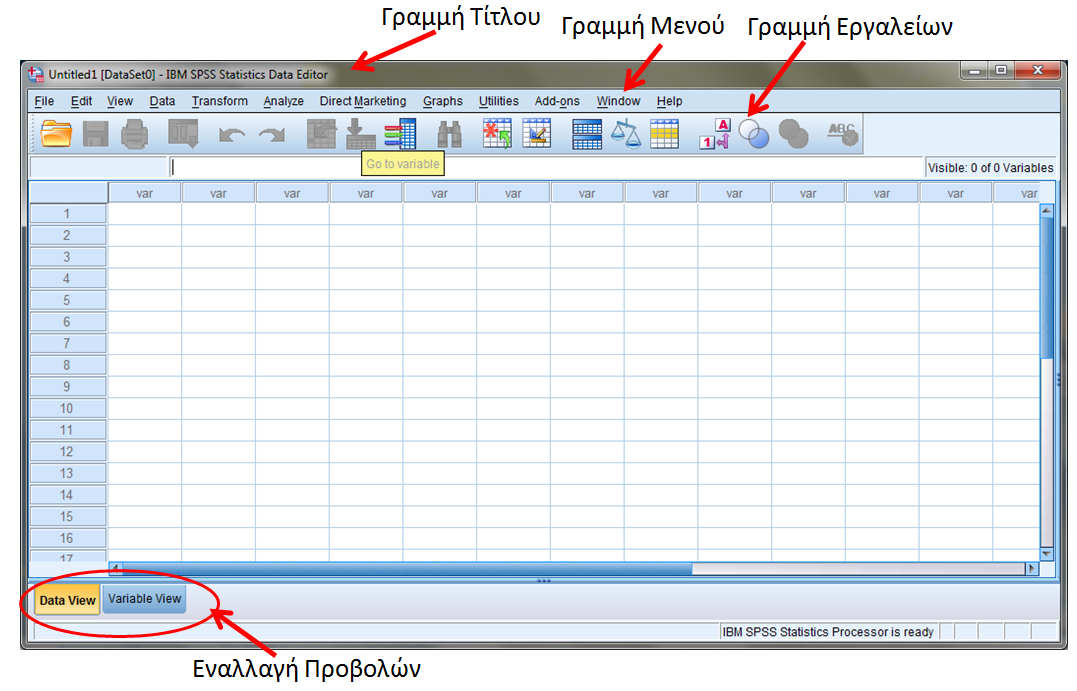Screen dimensions: 1077x691
Task: Maximize the SPSS Data Editor window
Action: point(1001,70)
